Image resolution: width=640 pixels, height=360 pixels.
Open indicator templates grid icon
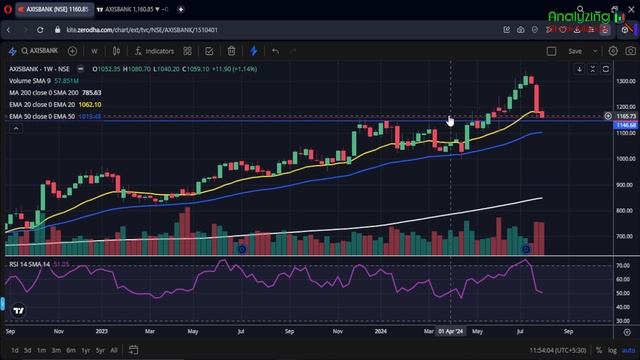[x=187, y=51]
